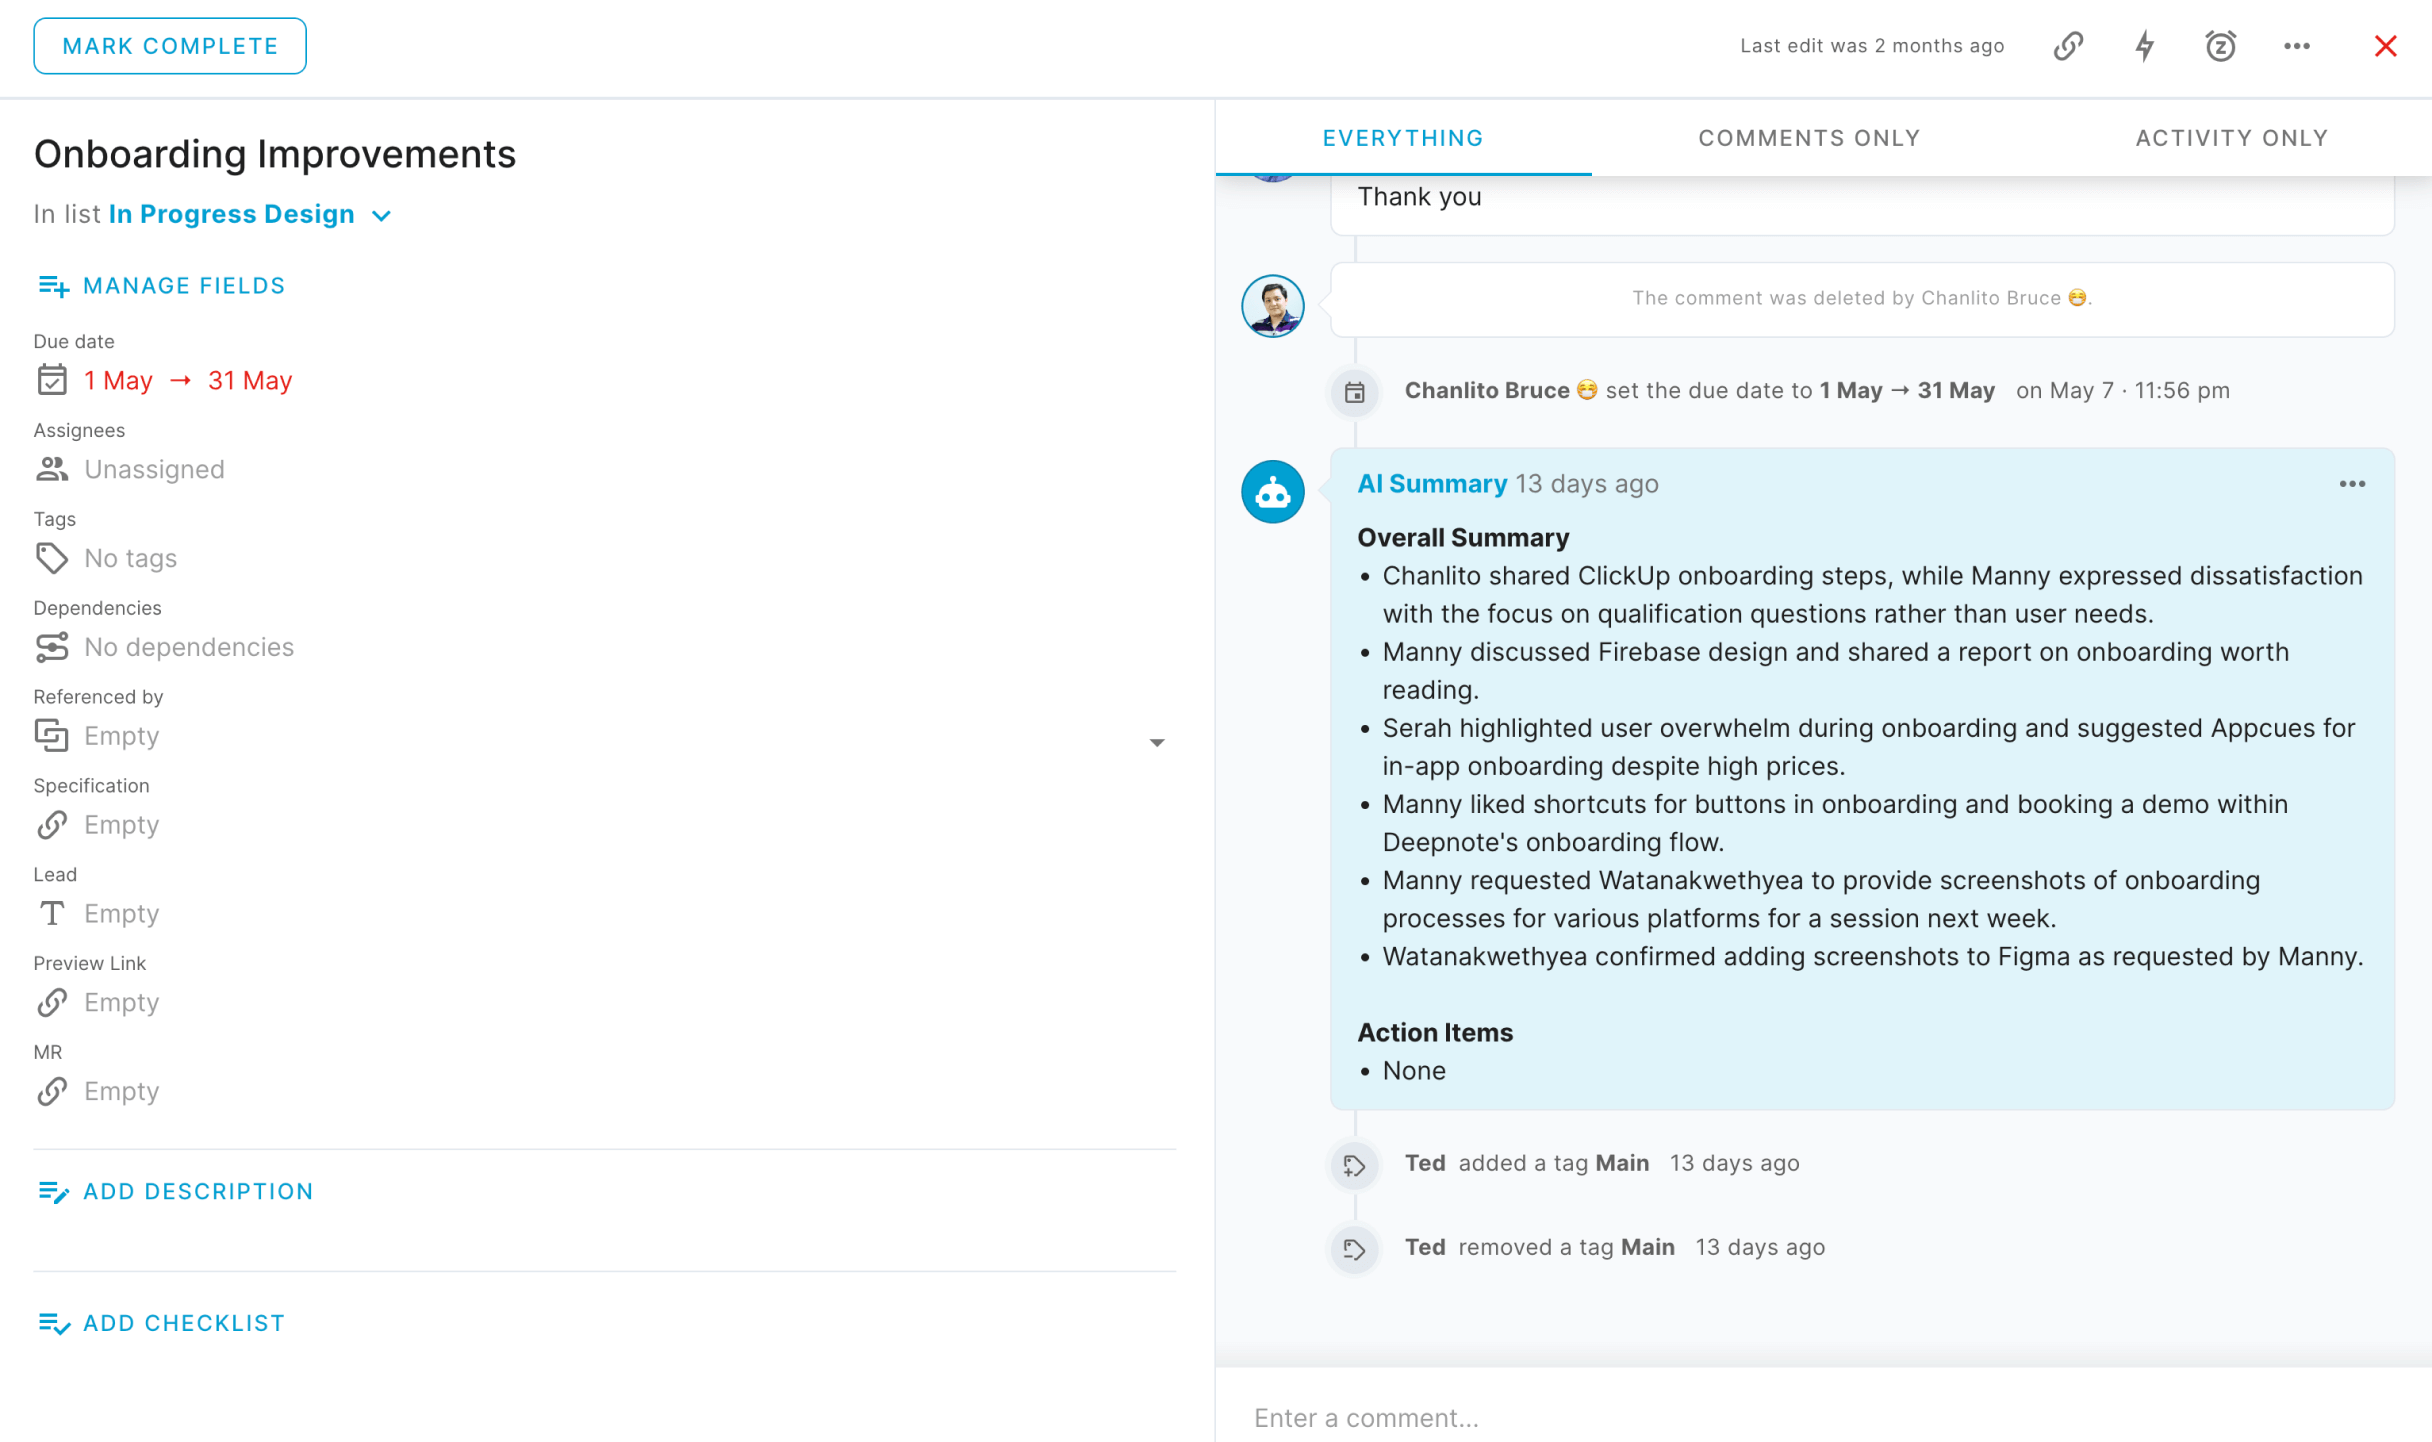Click the tags label icon
The height and width of the screenshot is (1442, 2432).
point(52,558)
